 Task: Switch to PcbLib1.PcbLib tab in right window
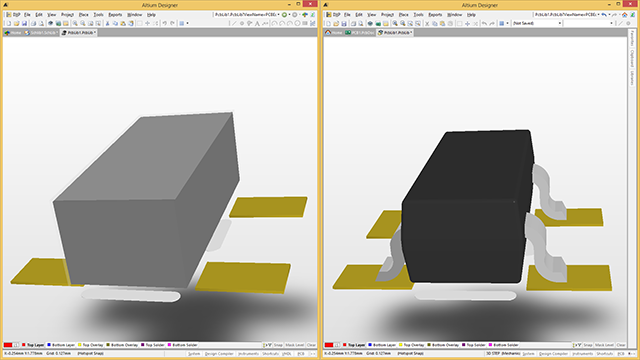395,33
